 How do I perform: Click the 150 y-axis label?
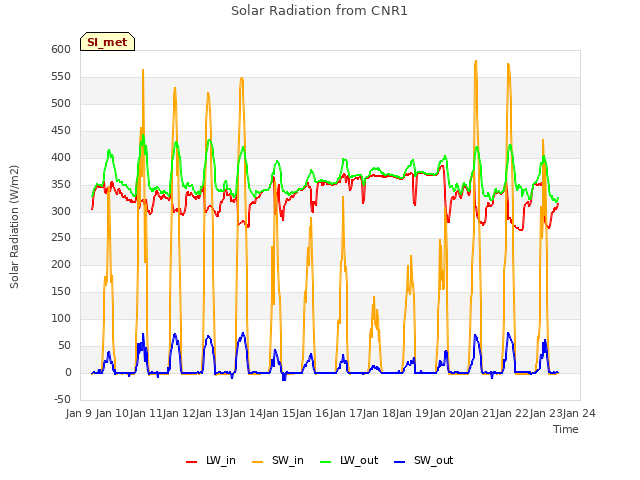coord(61,291)
